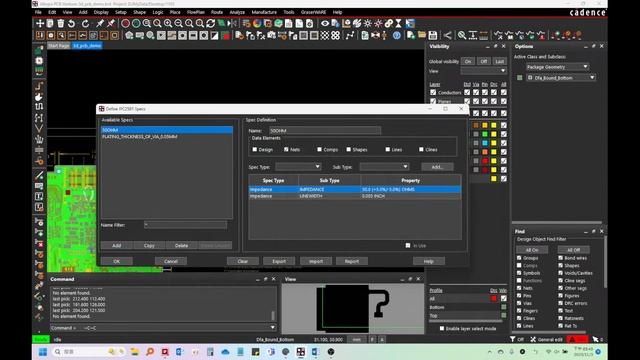Click the V-shaped tool in left sidebar
The image size is (640, 360).
39,128
